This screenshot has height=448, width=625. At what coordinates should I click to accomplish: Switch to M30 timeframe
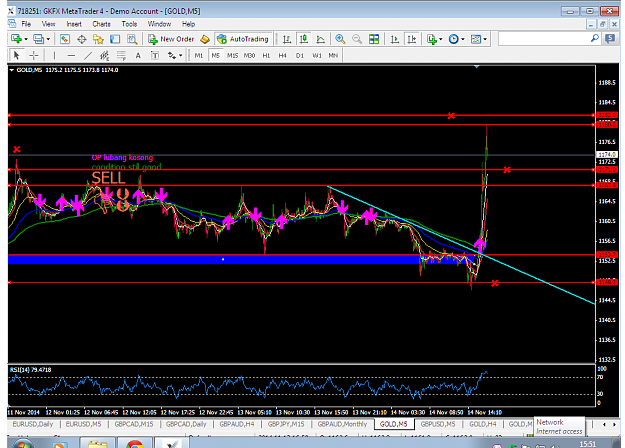click(x=249, y=55)
